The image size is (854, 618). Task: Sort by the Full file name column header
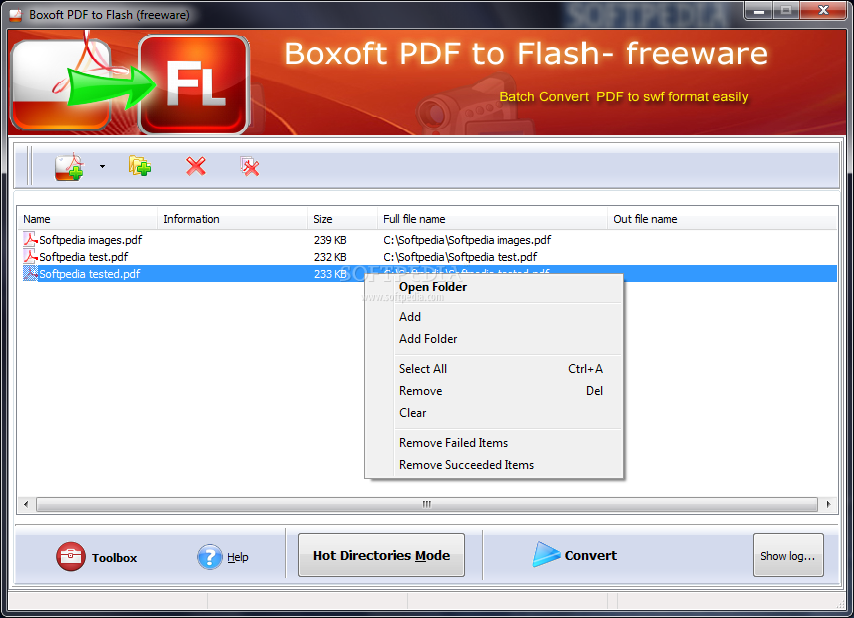pos(492,219)
